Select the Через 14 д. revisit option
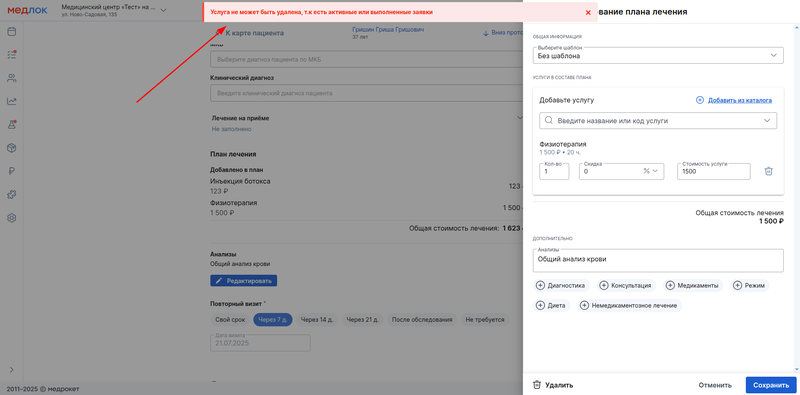The image size is (800, 395). (x=316, y=320)
